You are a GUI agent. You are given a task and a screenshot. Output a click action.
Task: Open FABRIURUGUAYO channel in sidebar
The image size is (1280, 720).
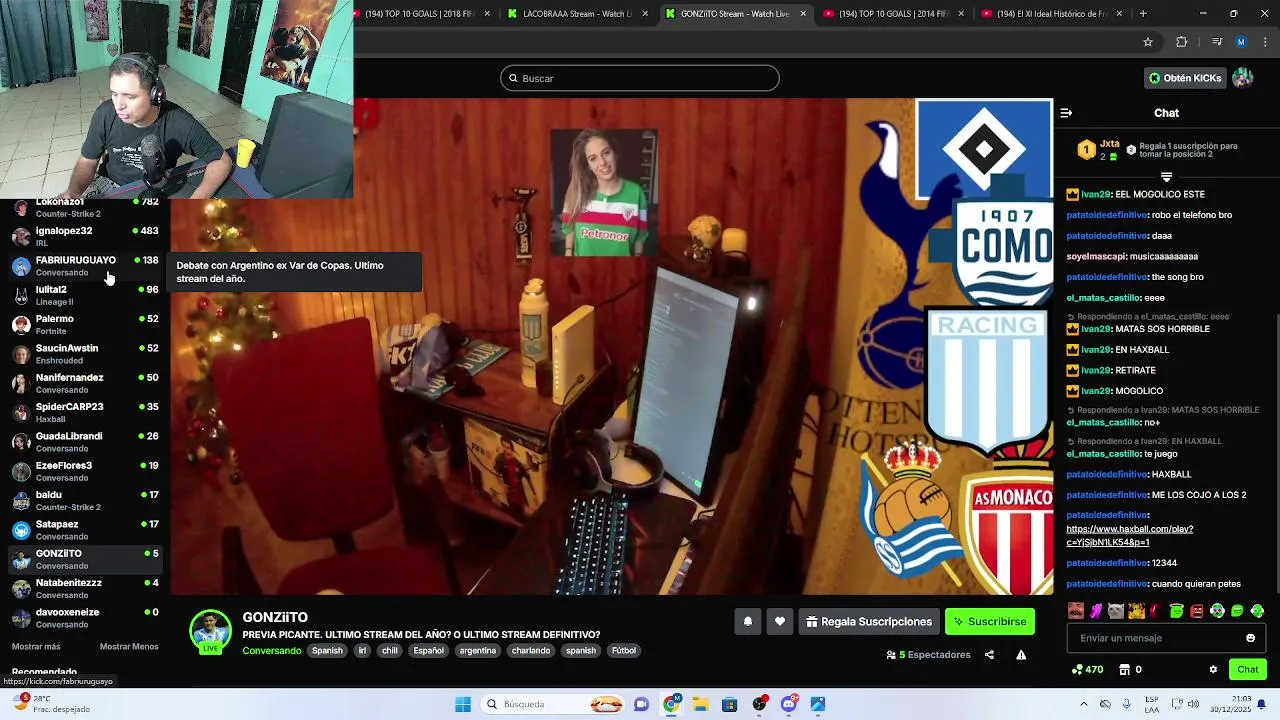(x=85, y=266)
